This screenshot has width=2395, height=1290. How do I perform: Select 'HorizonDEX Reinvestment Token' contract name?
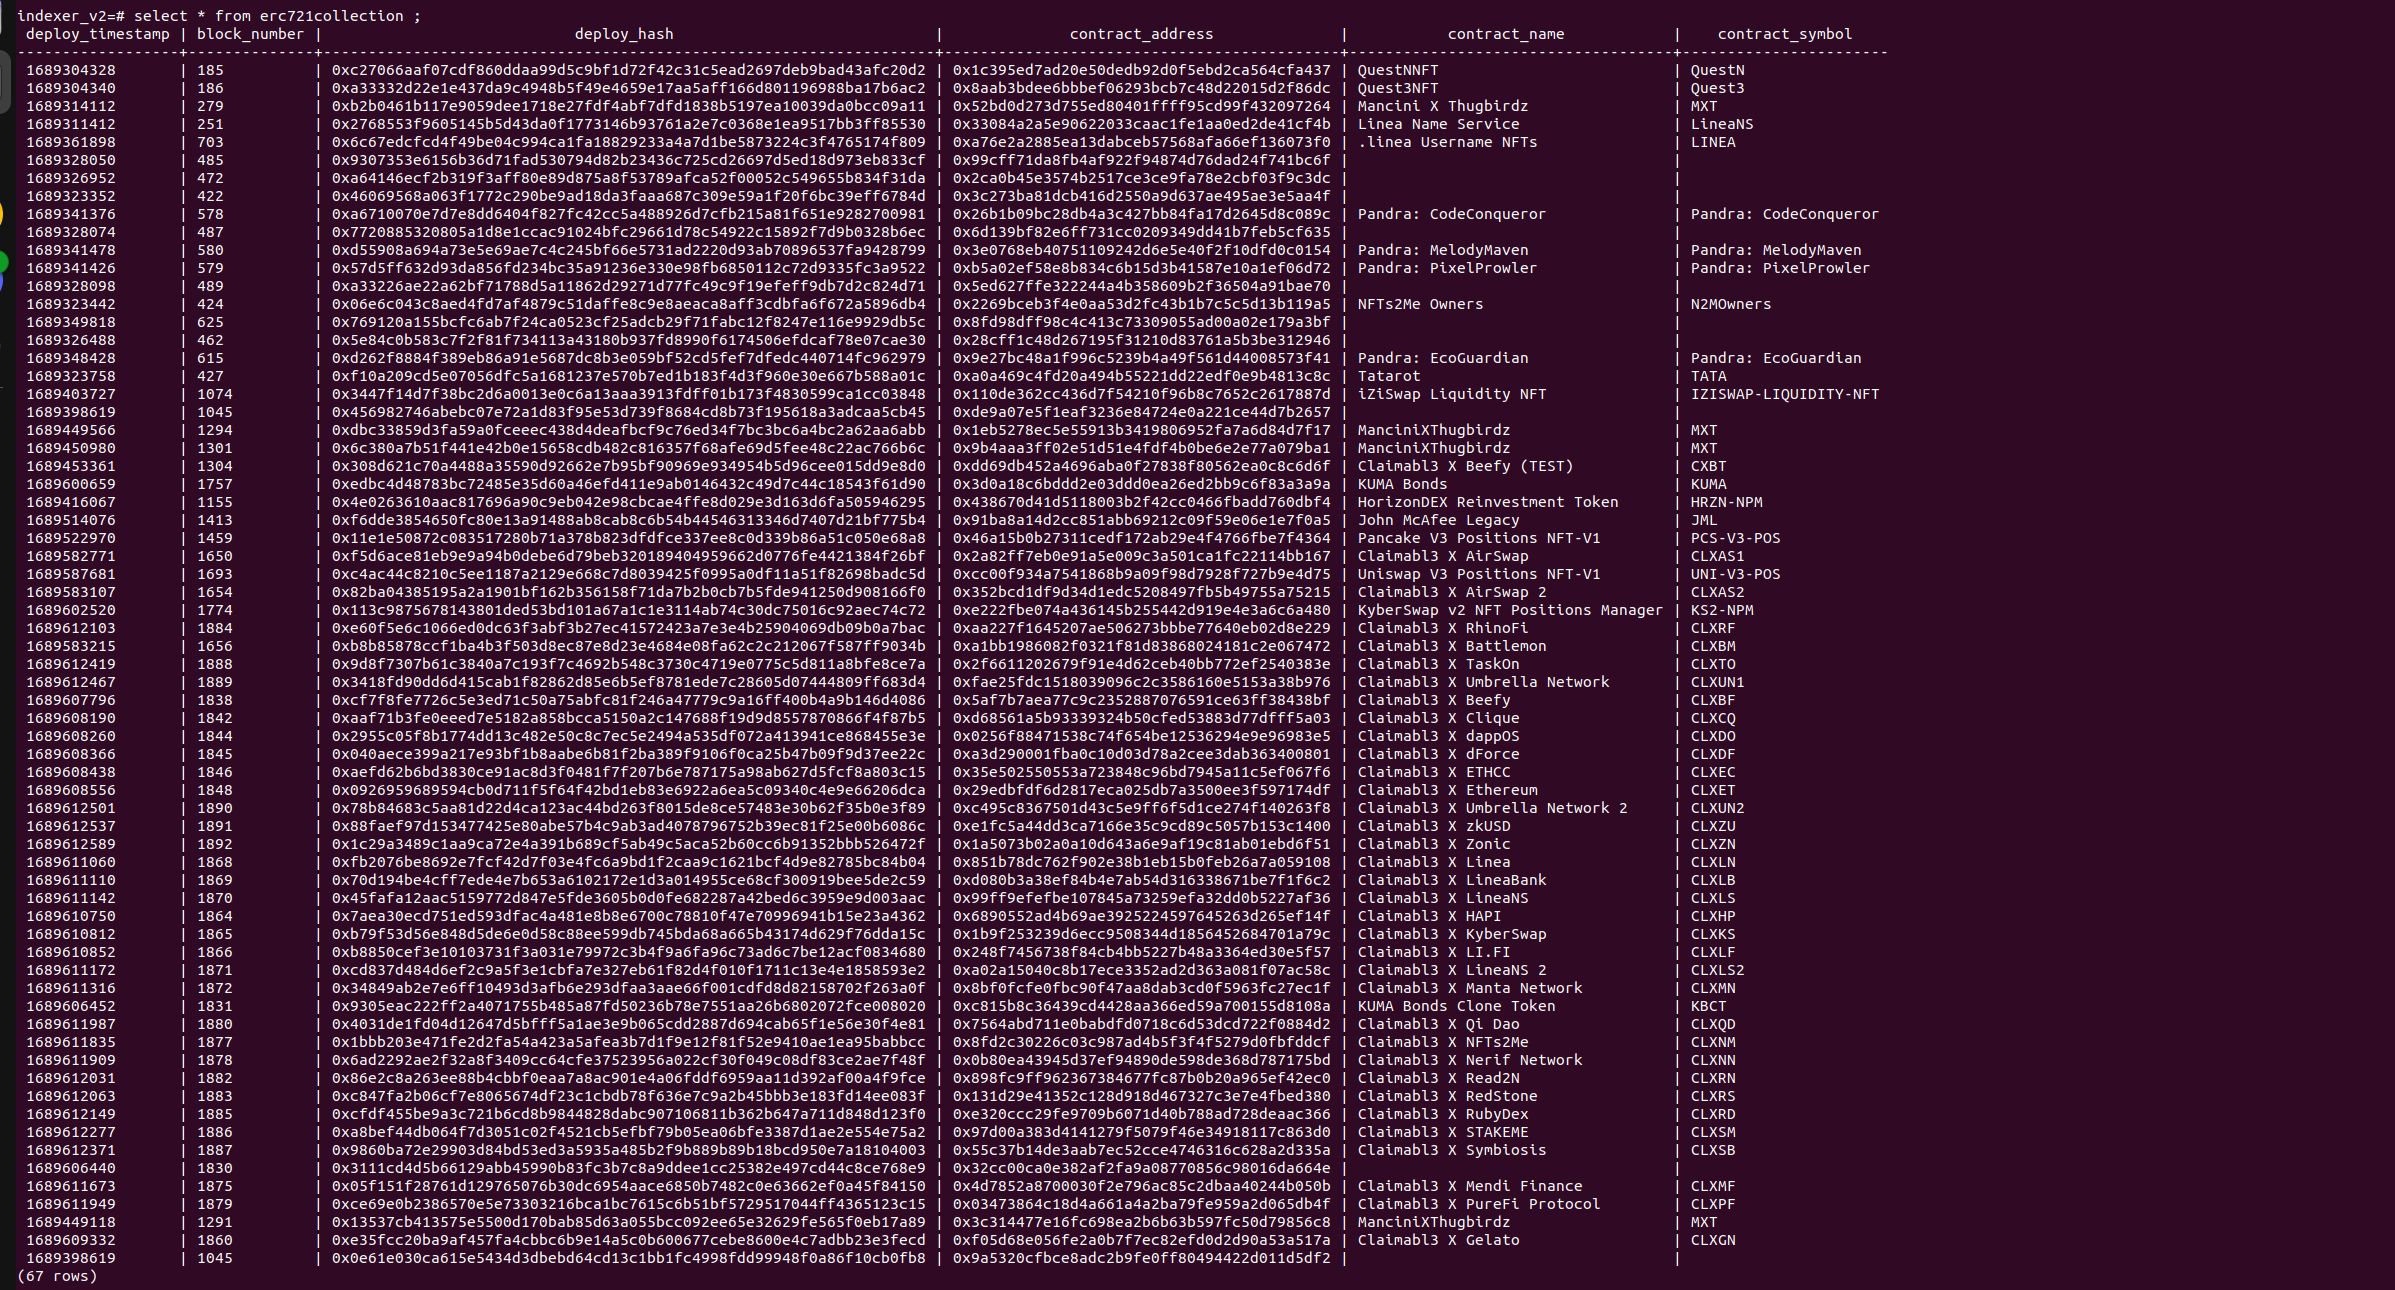point(1488,502)
